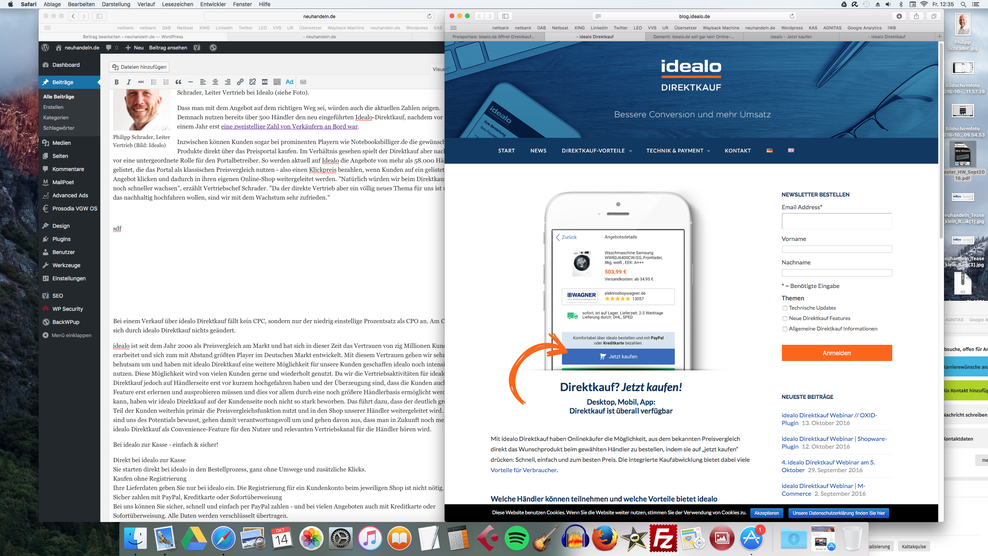Open Safari share button in idealo window

(916, 16)
